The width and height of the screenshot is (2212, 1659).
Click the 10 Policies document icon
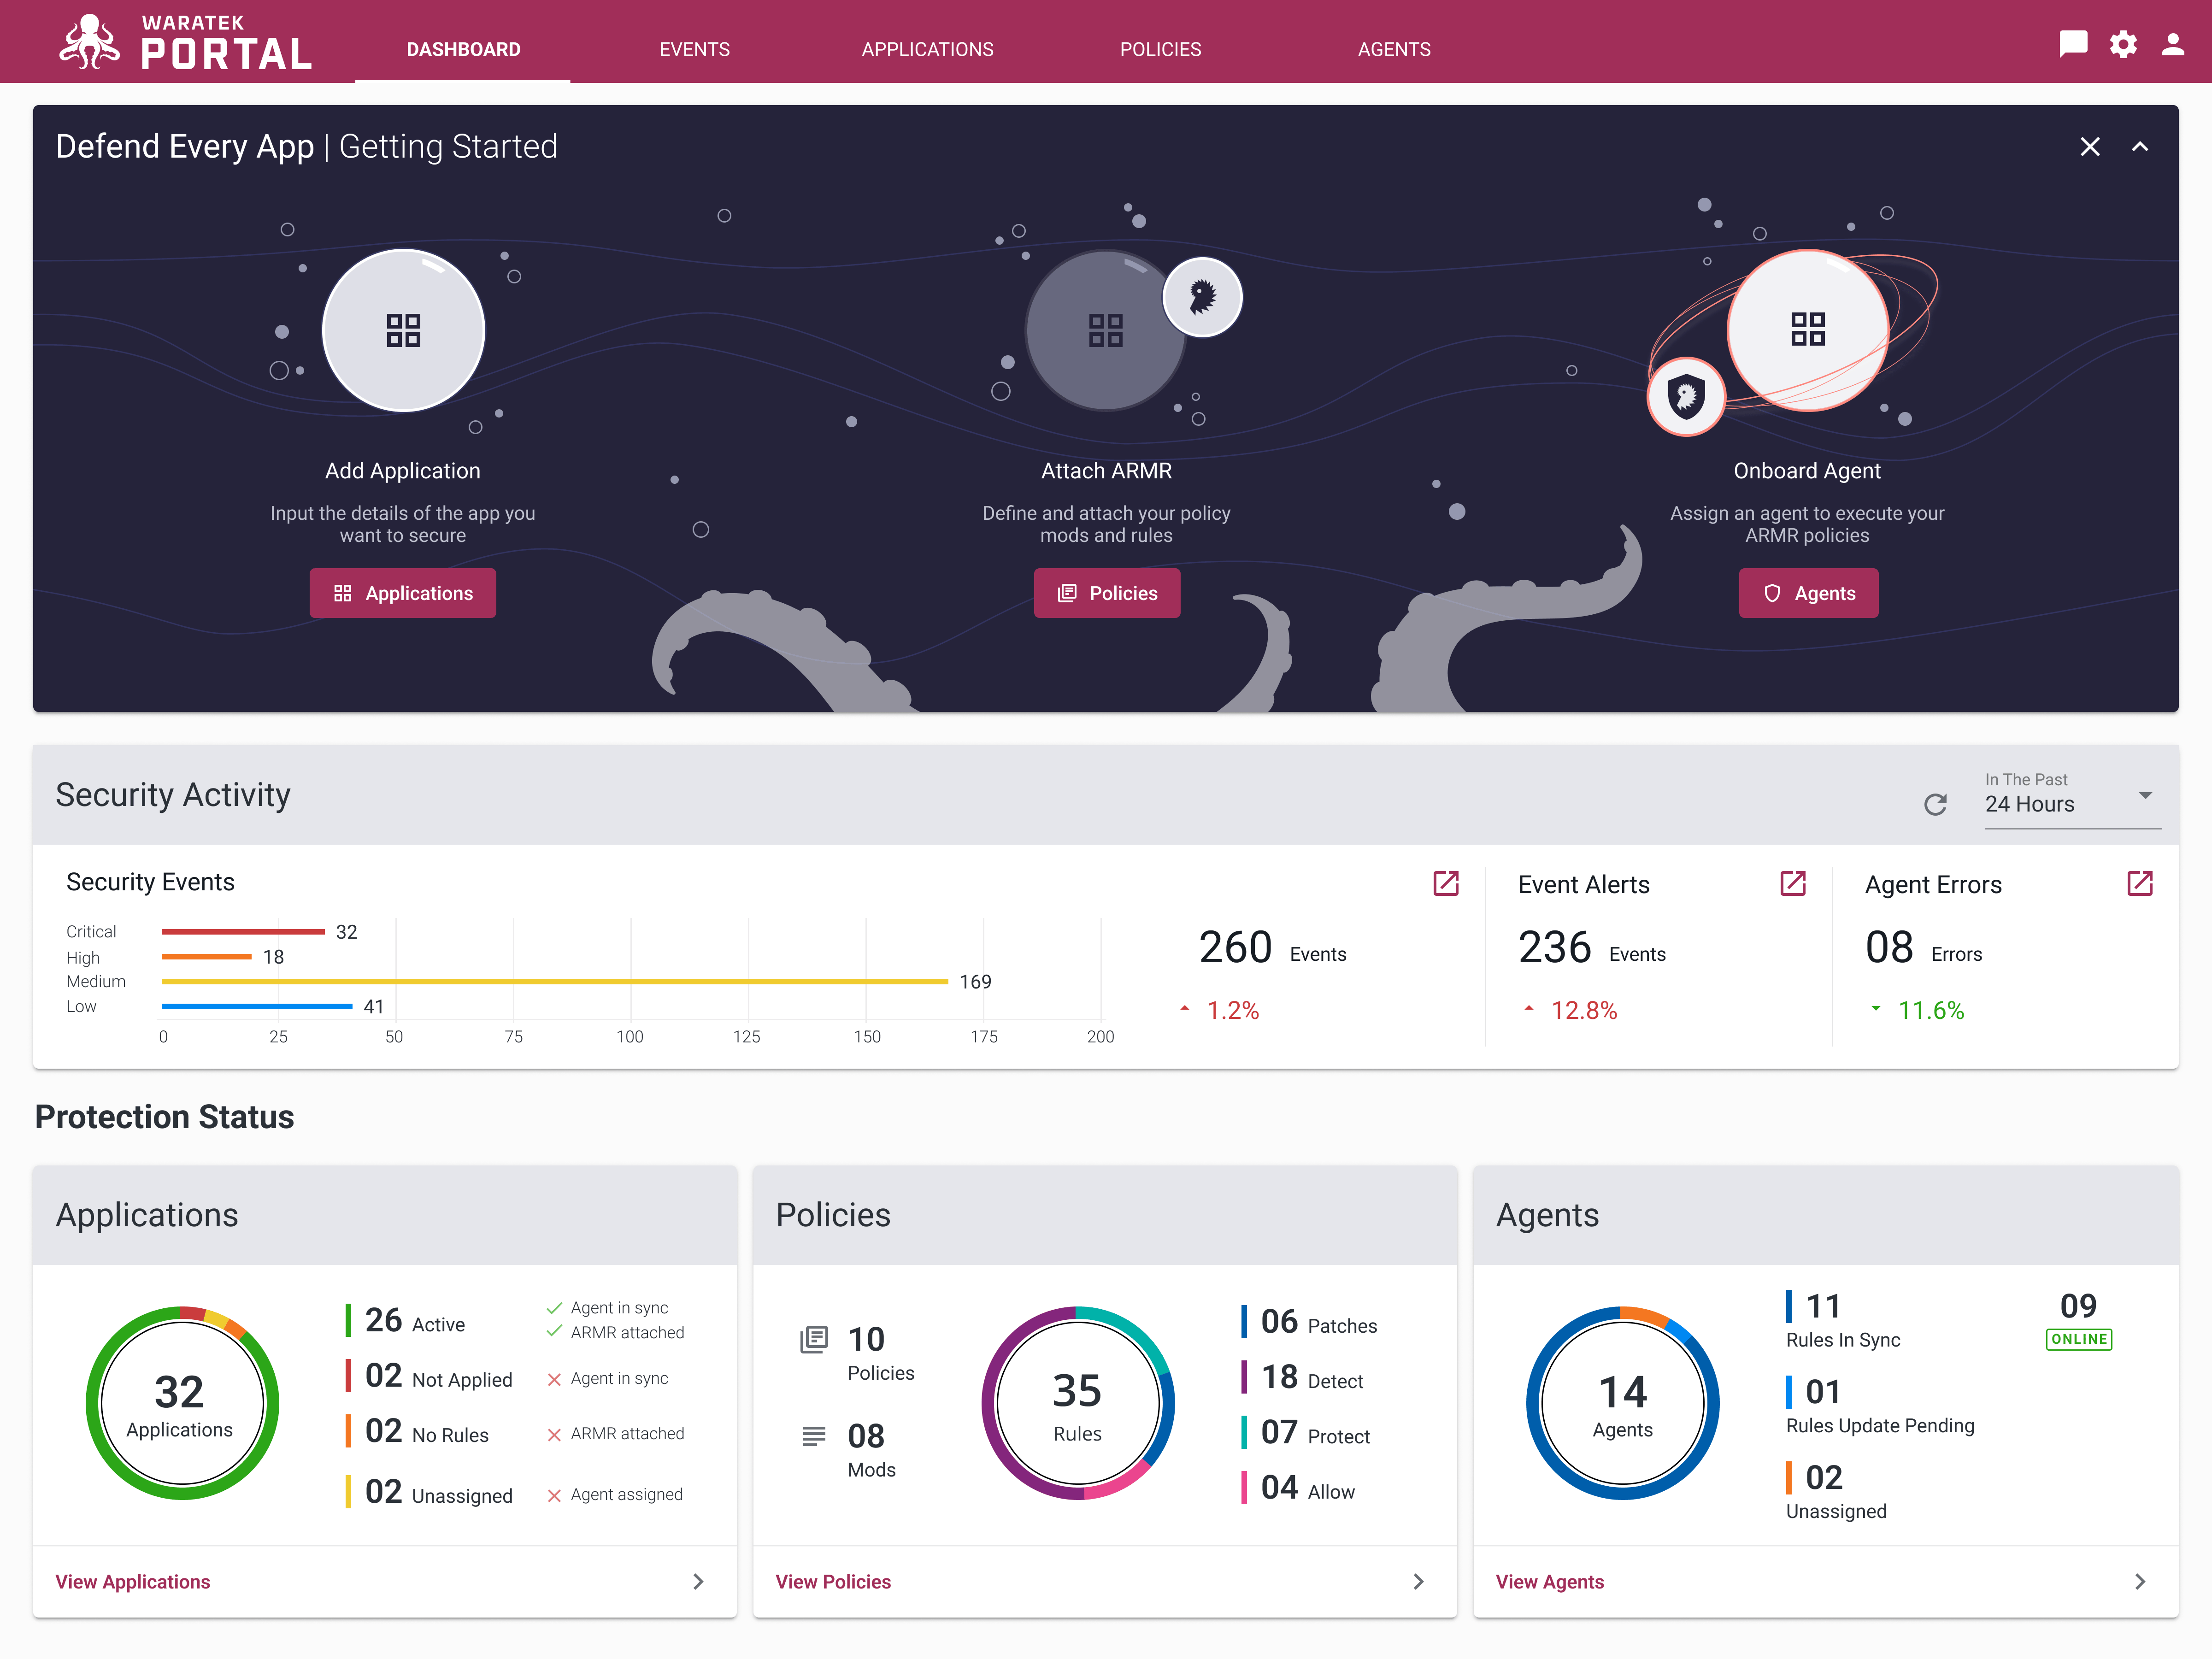click(814, 1339)
